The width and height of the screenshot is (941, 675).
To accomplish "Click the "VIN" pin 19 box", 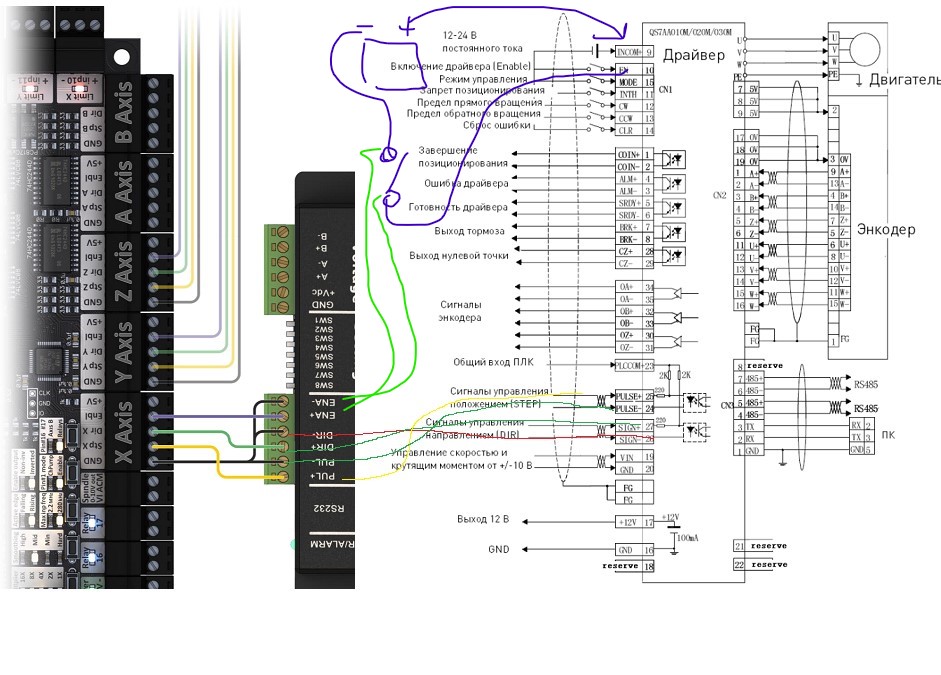I will pos(634,457).
